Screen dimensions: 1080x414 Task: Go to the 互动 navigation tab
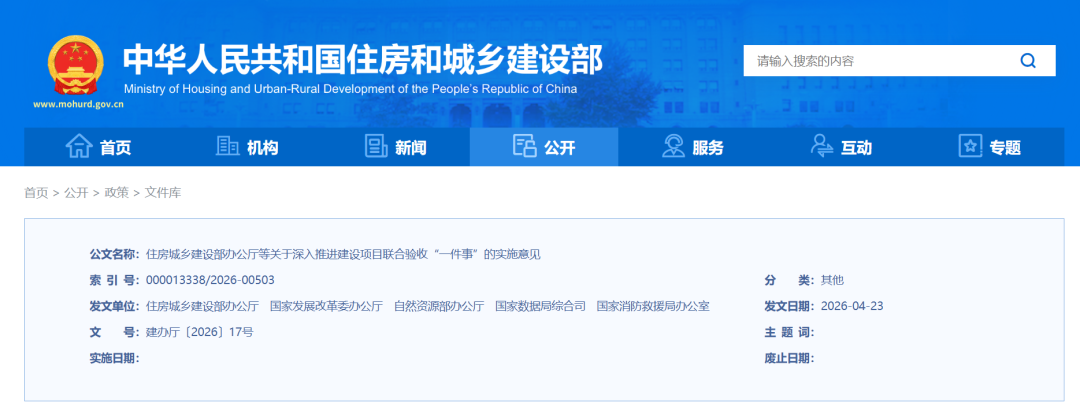pos(841,147)
